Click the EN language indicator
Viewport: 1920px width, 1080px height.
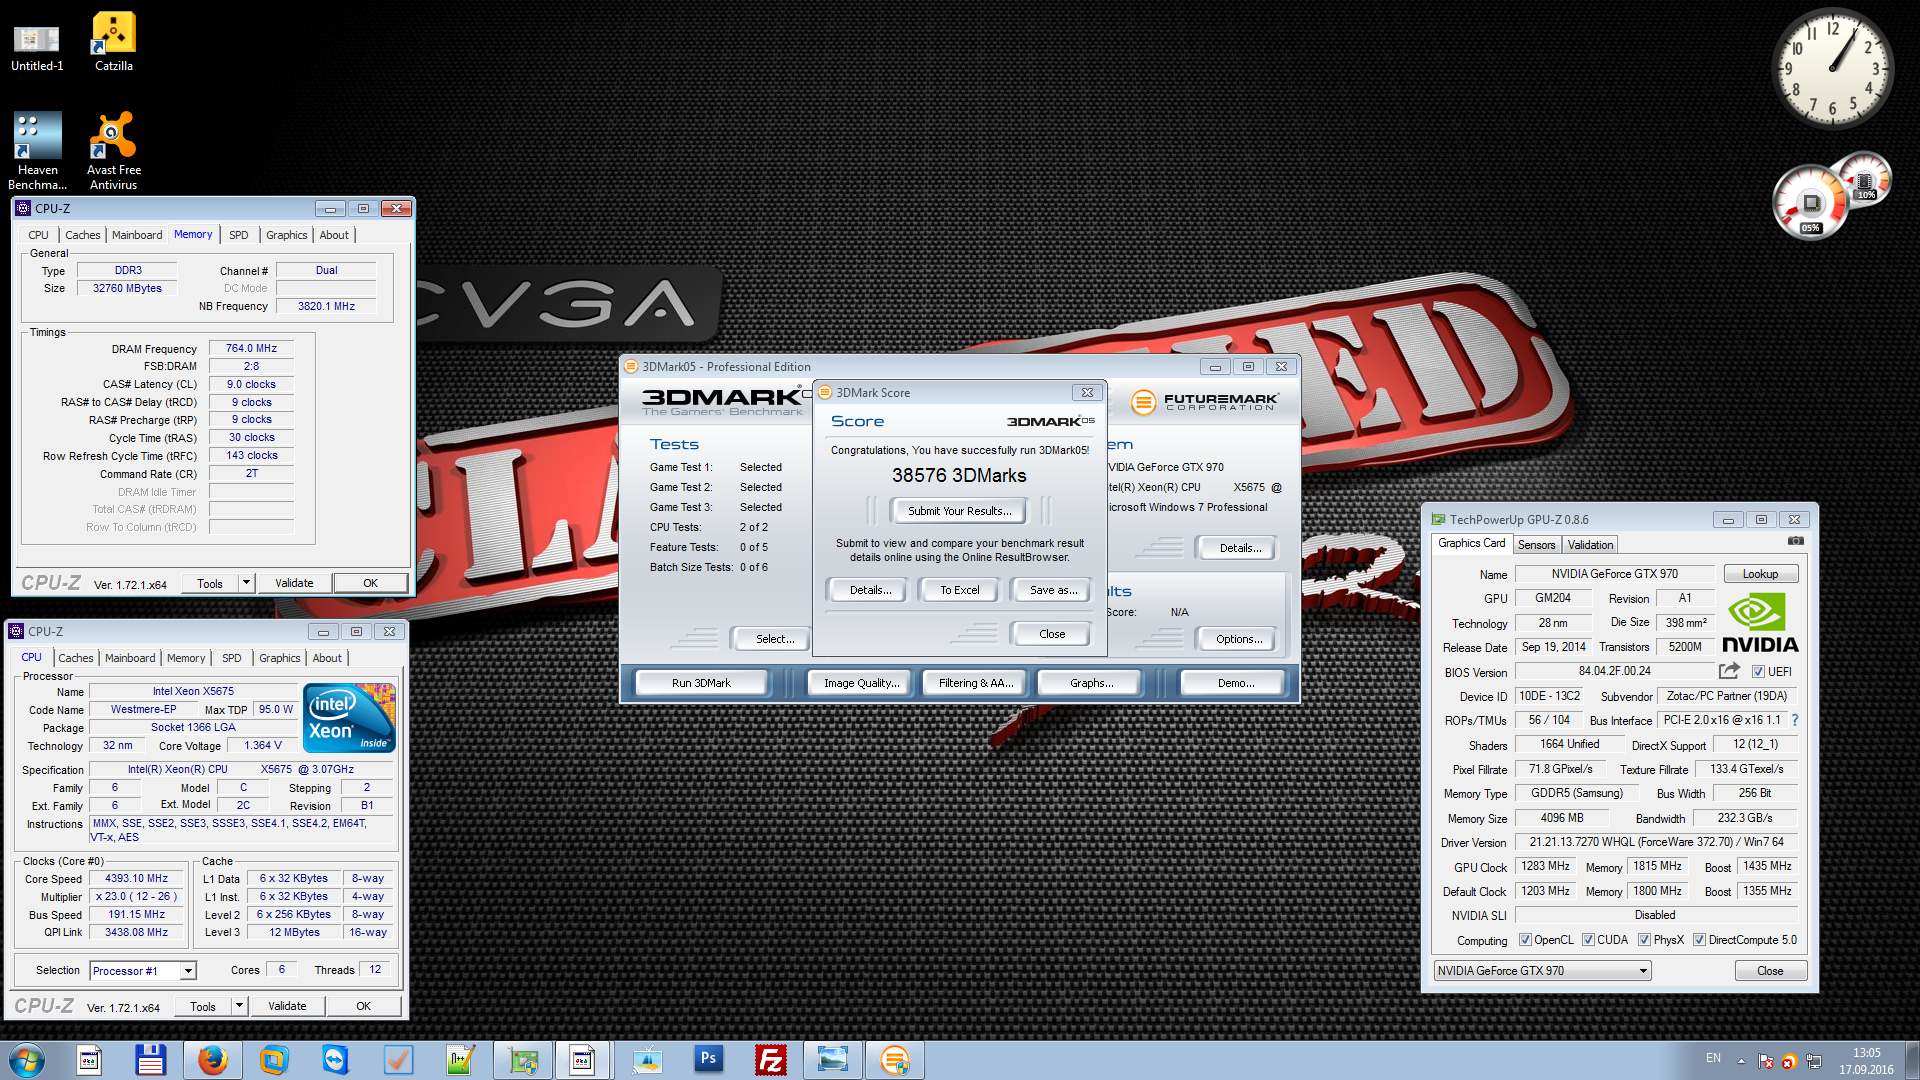click(1713, 1058)
